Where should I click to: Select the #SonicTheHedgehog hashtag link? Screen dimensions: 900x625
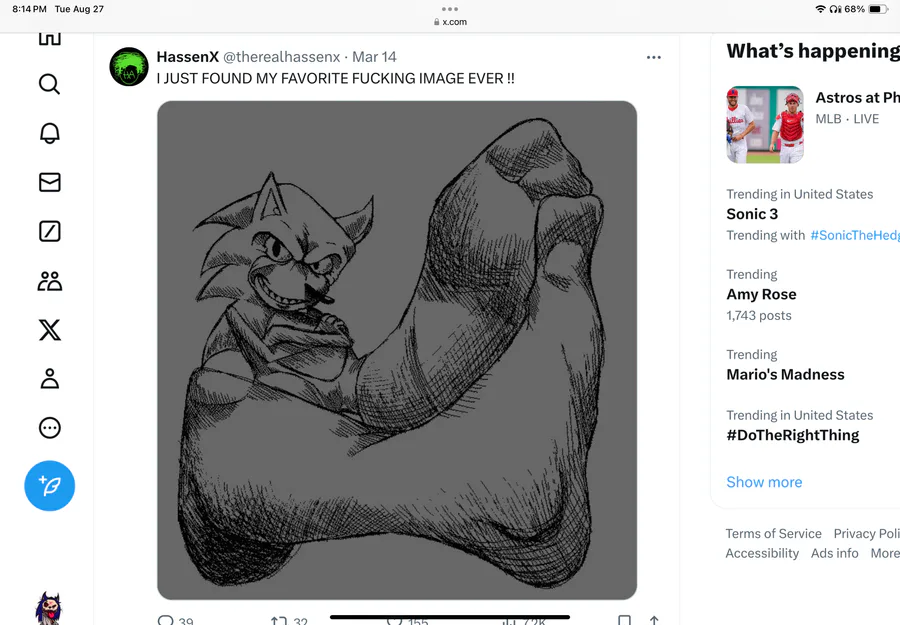[855, 235]
